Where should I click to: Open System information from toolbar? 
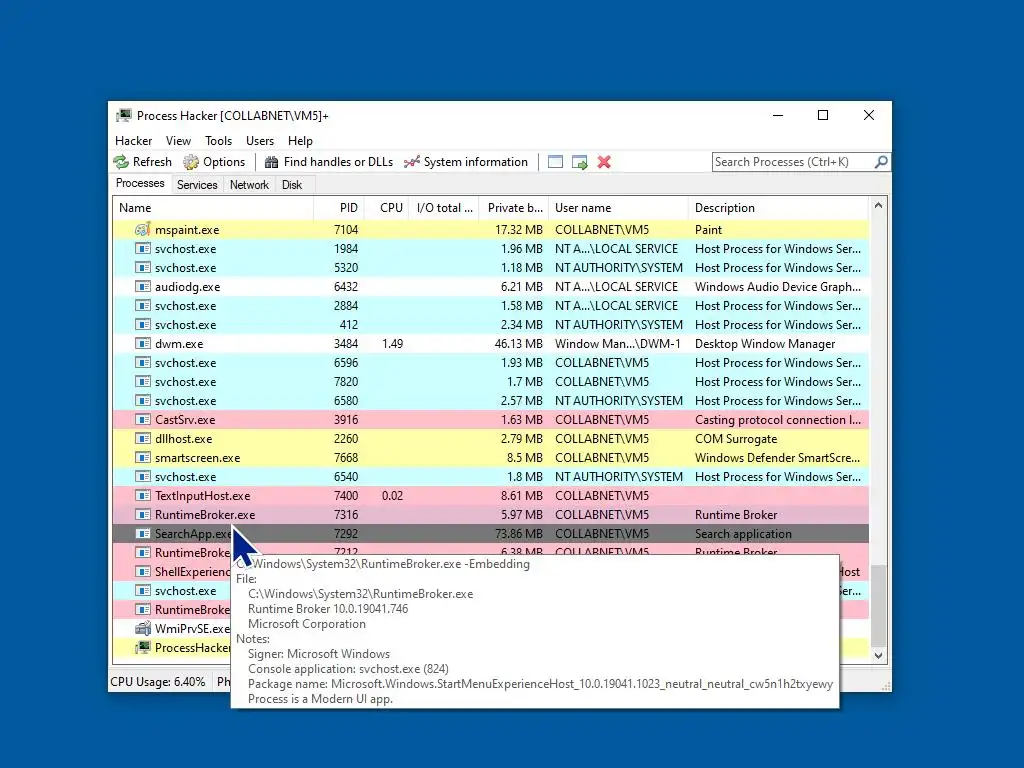coord(466,162)
